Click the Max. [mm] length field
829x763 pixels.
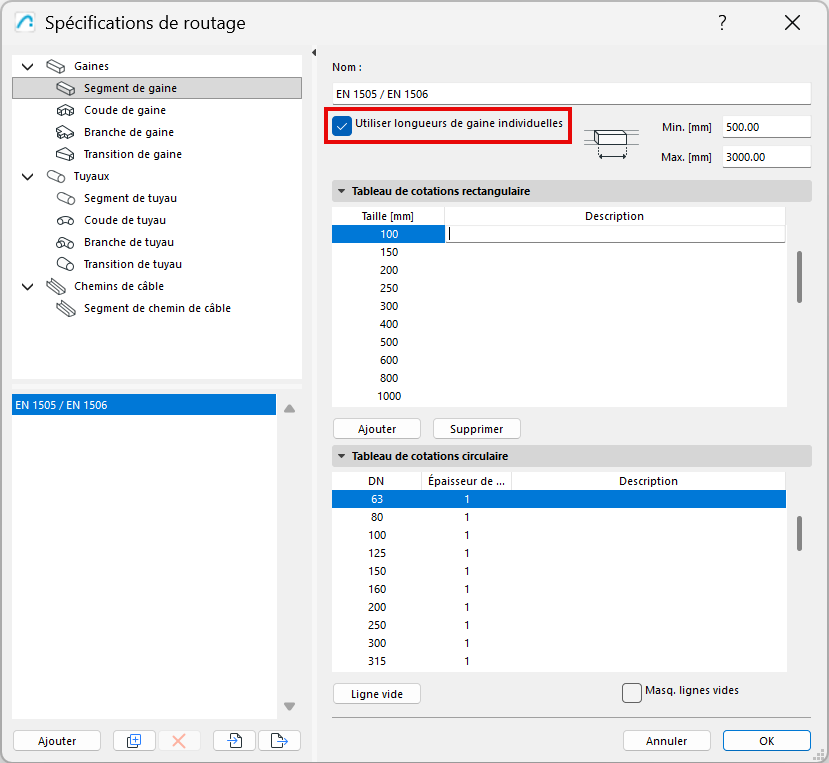[x=765, y=157]
